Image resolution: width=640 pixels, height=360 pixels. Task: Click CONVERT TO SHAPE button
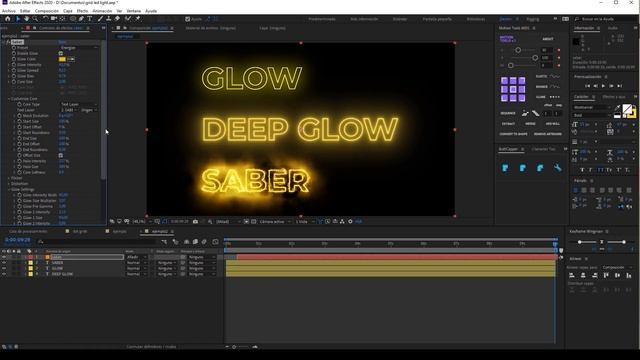point(513,134)
